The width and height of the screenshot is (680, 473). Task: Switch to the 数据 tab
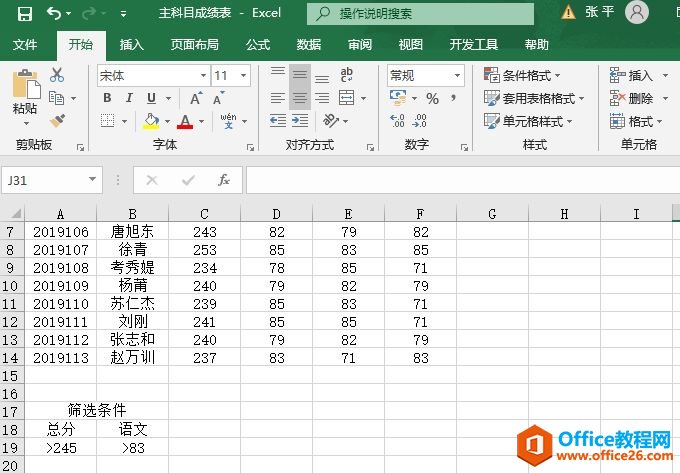click(309, 45)
